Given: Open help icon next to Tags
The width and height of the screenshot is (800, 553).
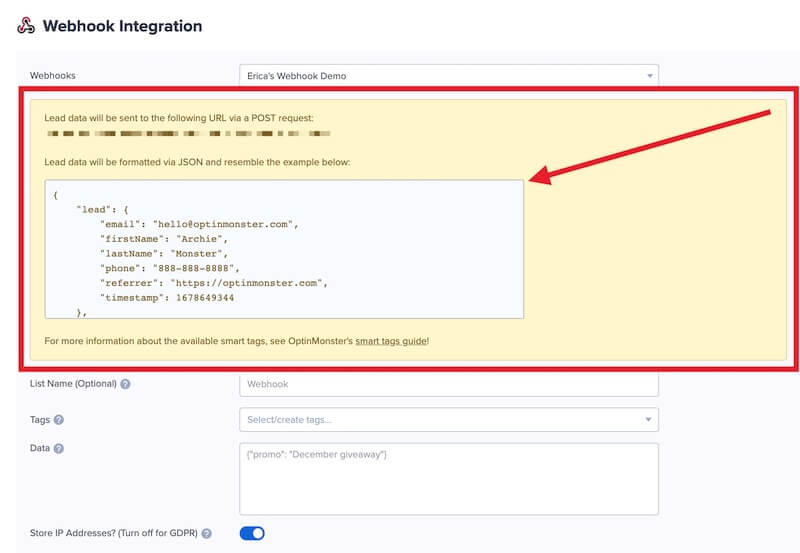Looking at the screenshot, I should click(59, 420).
